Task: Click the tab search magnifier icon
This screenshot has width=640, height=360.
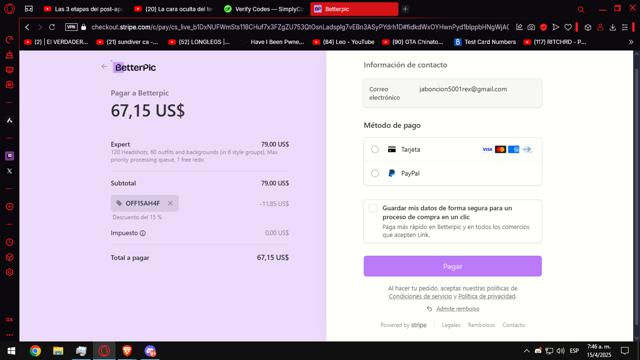Action: (580, 9)
